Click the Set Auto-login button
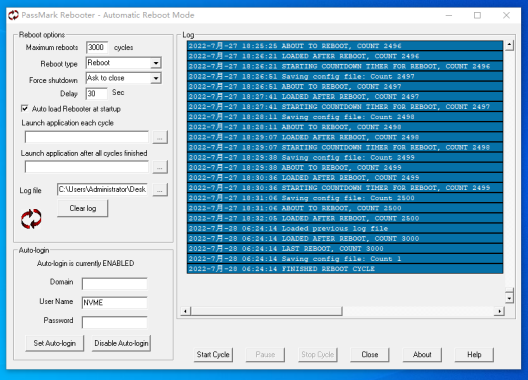 (55, 343)
